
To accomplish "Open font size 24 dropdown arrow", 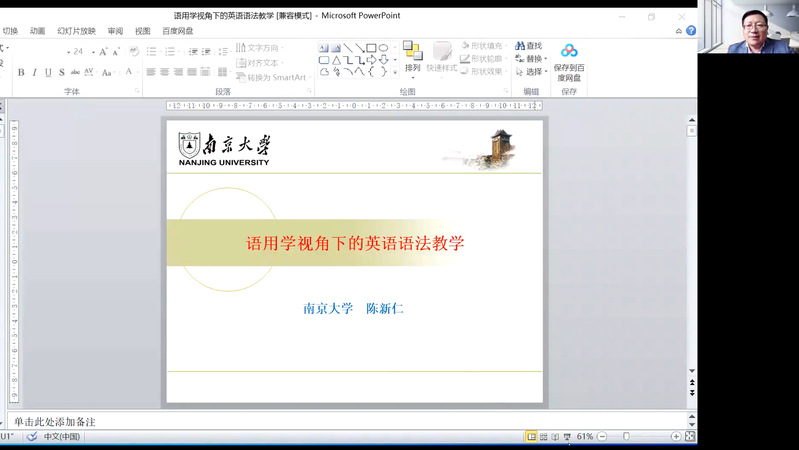I will point(93,52).
